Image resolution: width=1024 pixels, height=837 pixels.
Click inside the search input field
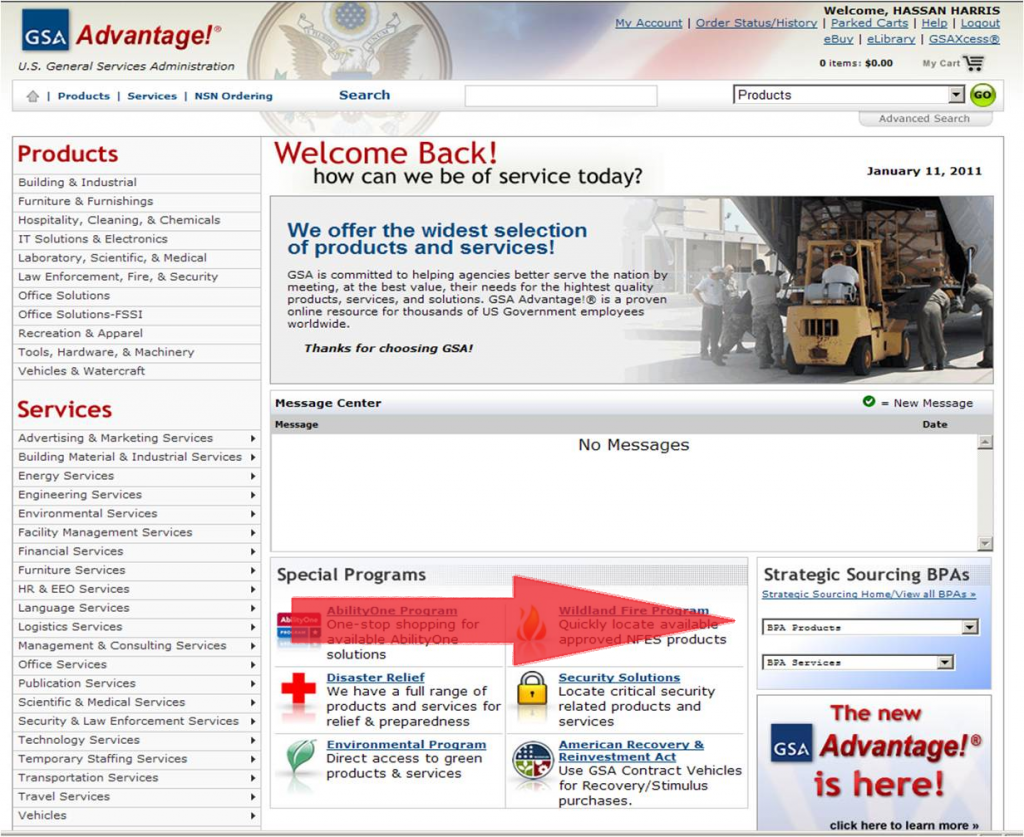(x=560, y=95)
